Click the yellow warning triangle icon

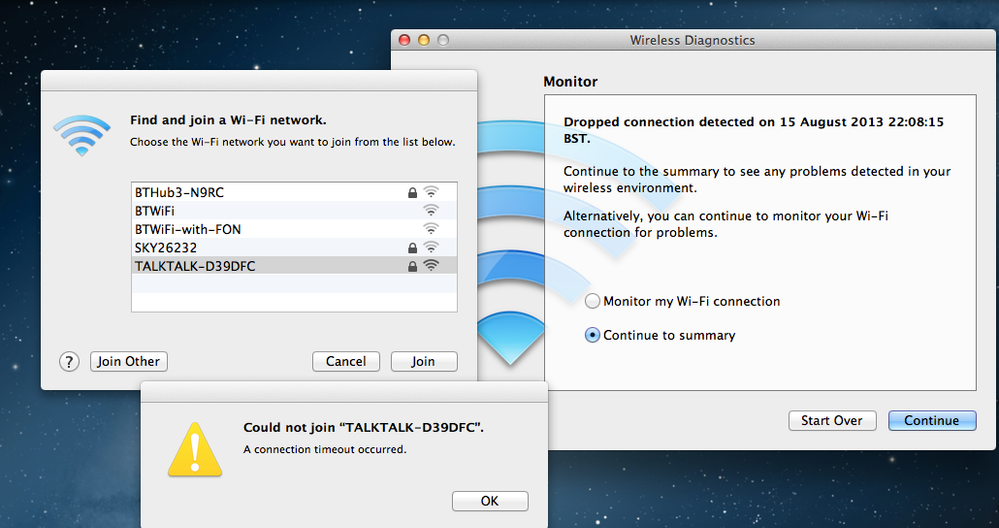click(x=196, y=446)
